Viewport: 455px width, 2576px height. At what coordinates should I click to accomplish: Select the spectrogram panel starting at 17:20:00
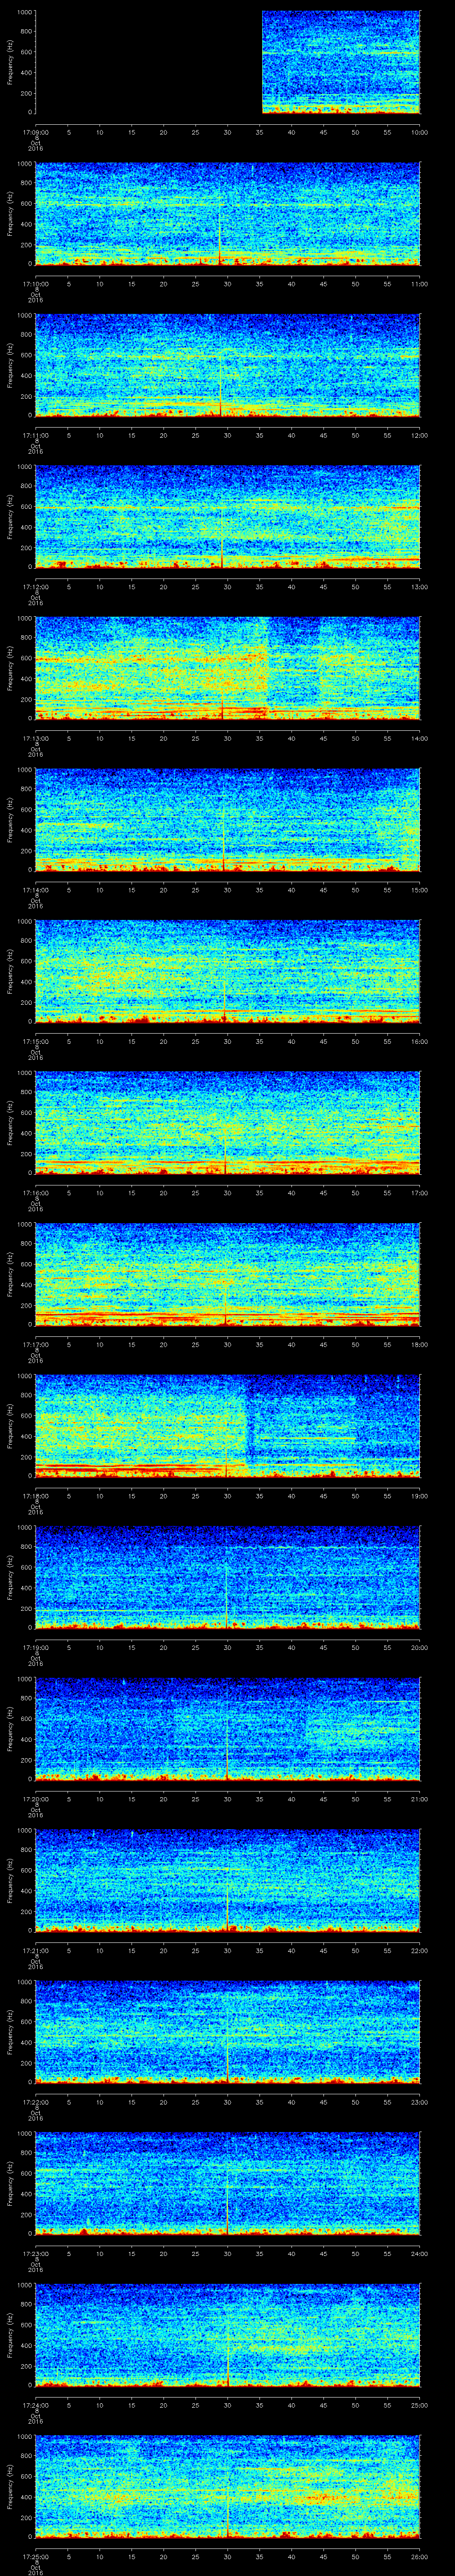228,1729
